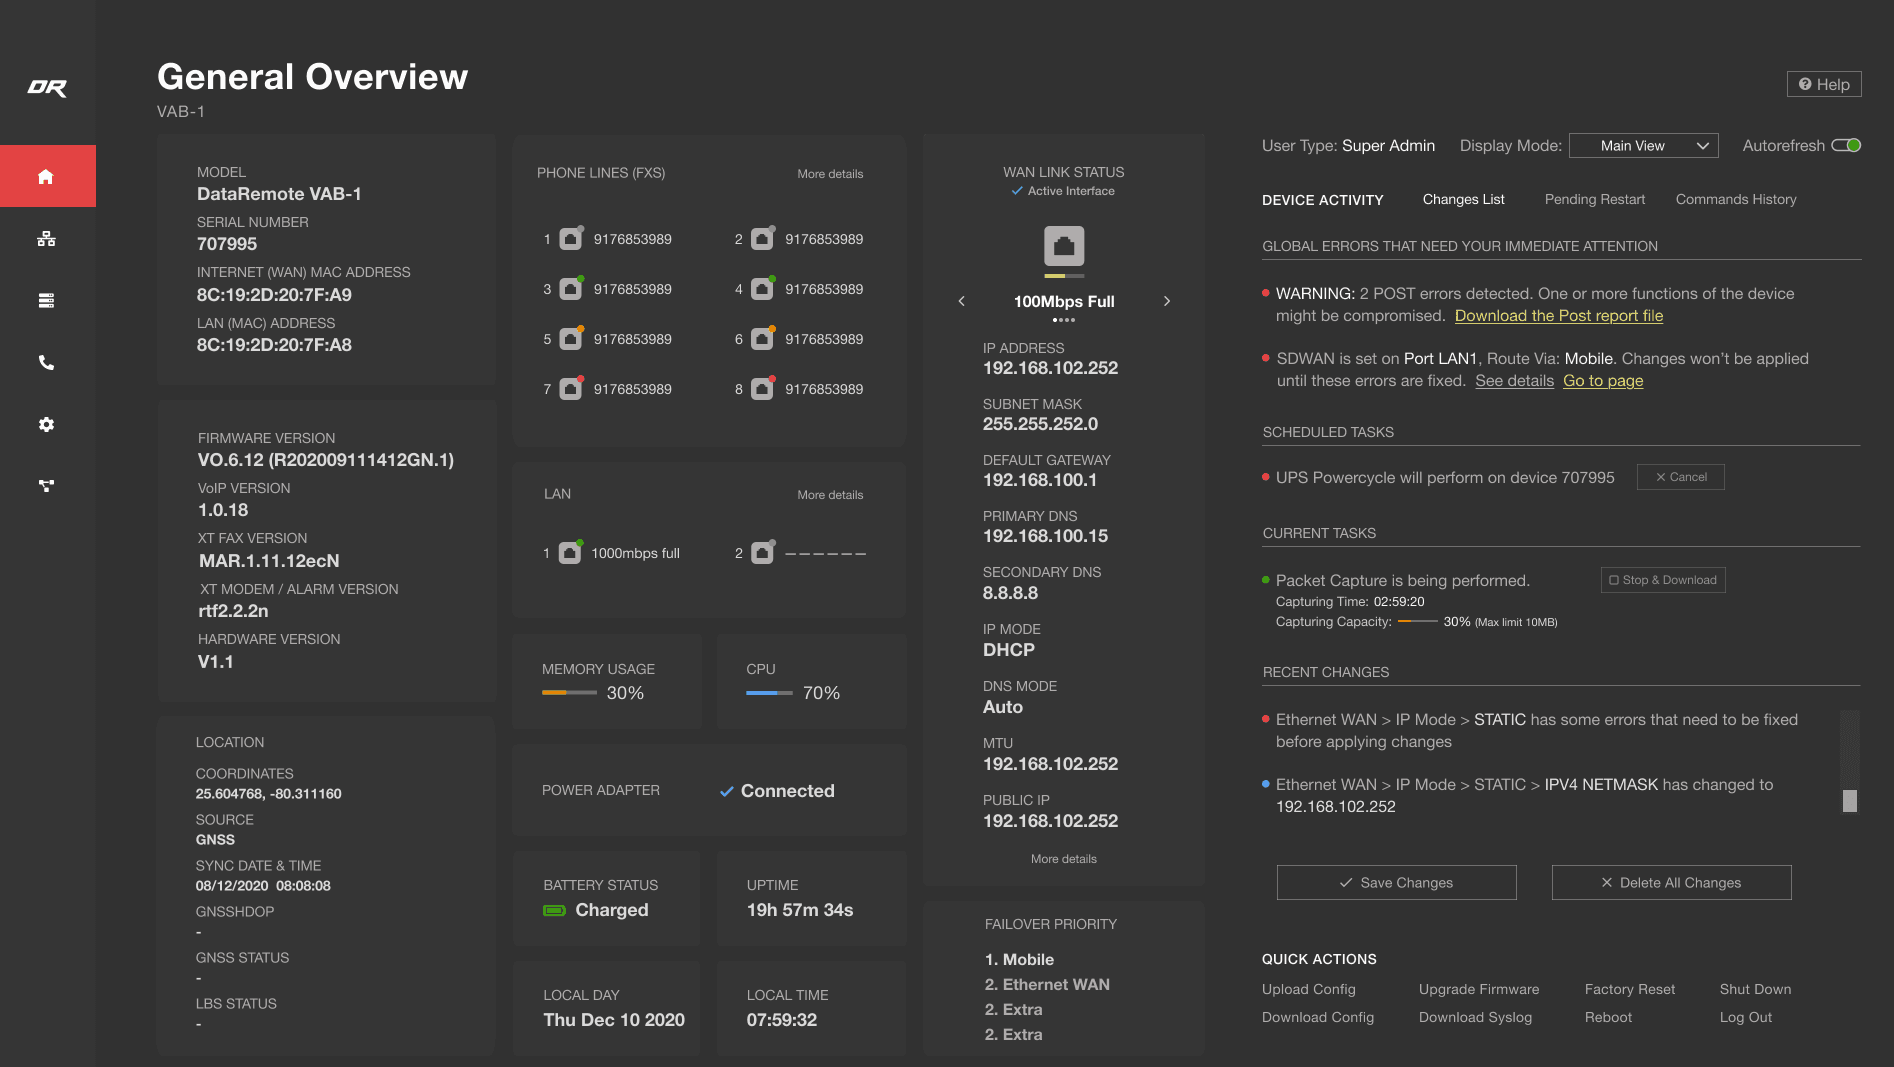The width and height of the screenshot is (1894, 1067).
Task: Click the right chevron on WAN status carousel
Action: click(1166, 300)
